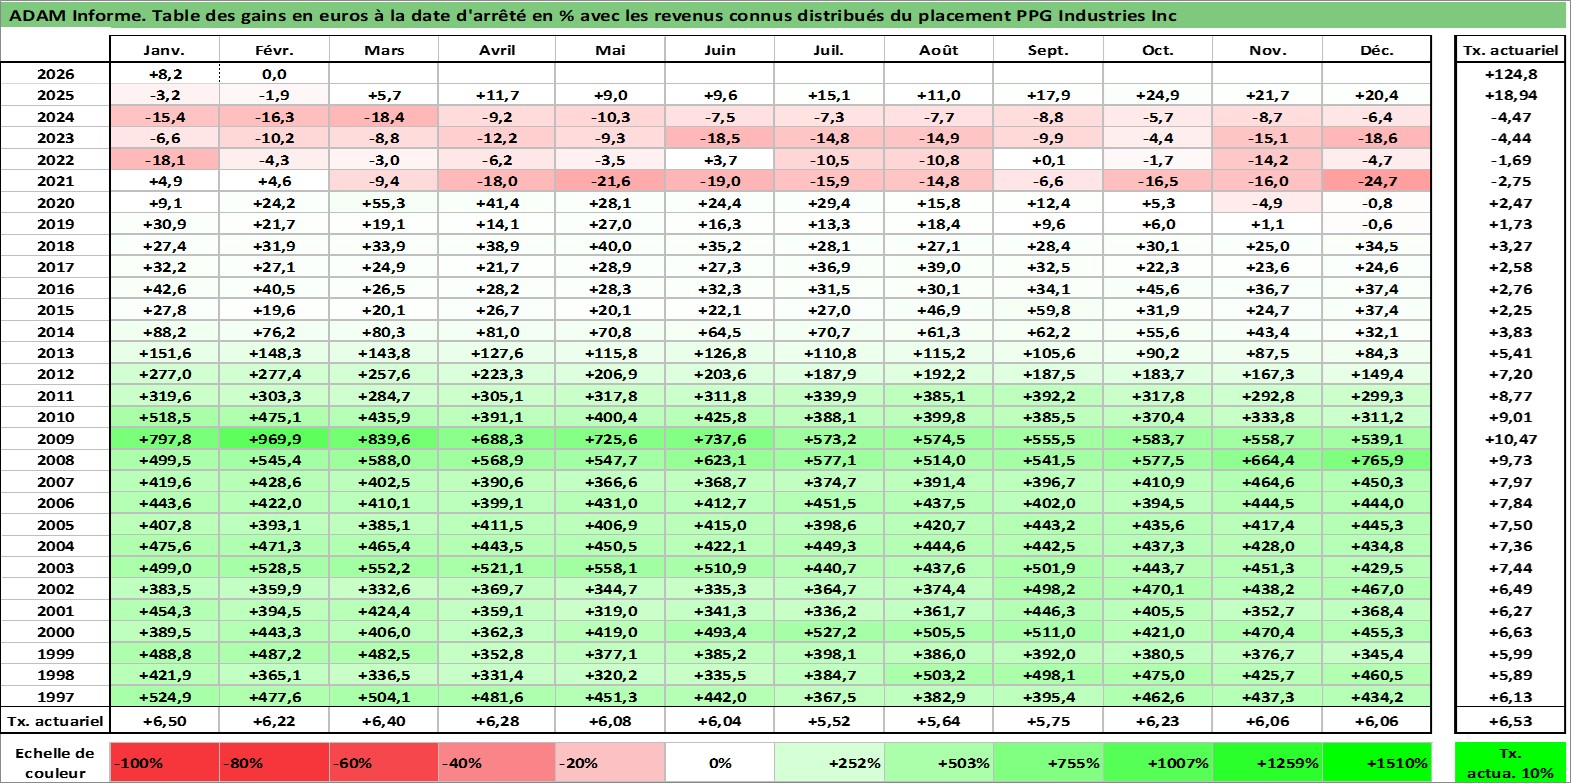This screenshot has width=1571, height=783.
Task: Click the 2014 year row label
Action: (55, 332)
